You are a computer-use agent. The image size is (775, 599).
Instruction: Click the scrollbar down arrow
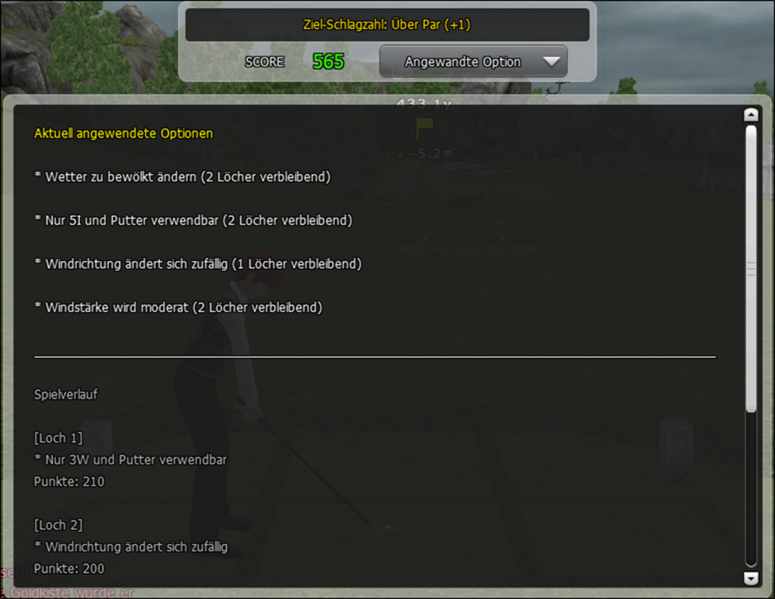751,578
